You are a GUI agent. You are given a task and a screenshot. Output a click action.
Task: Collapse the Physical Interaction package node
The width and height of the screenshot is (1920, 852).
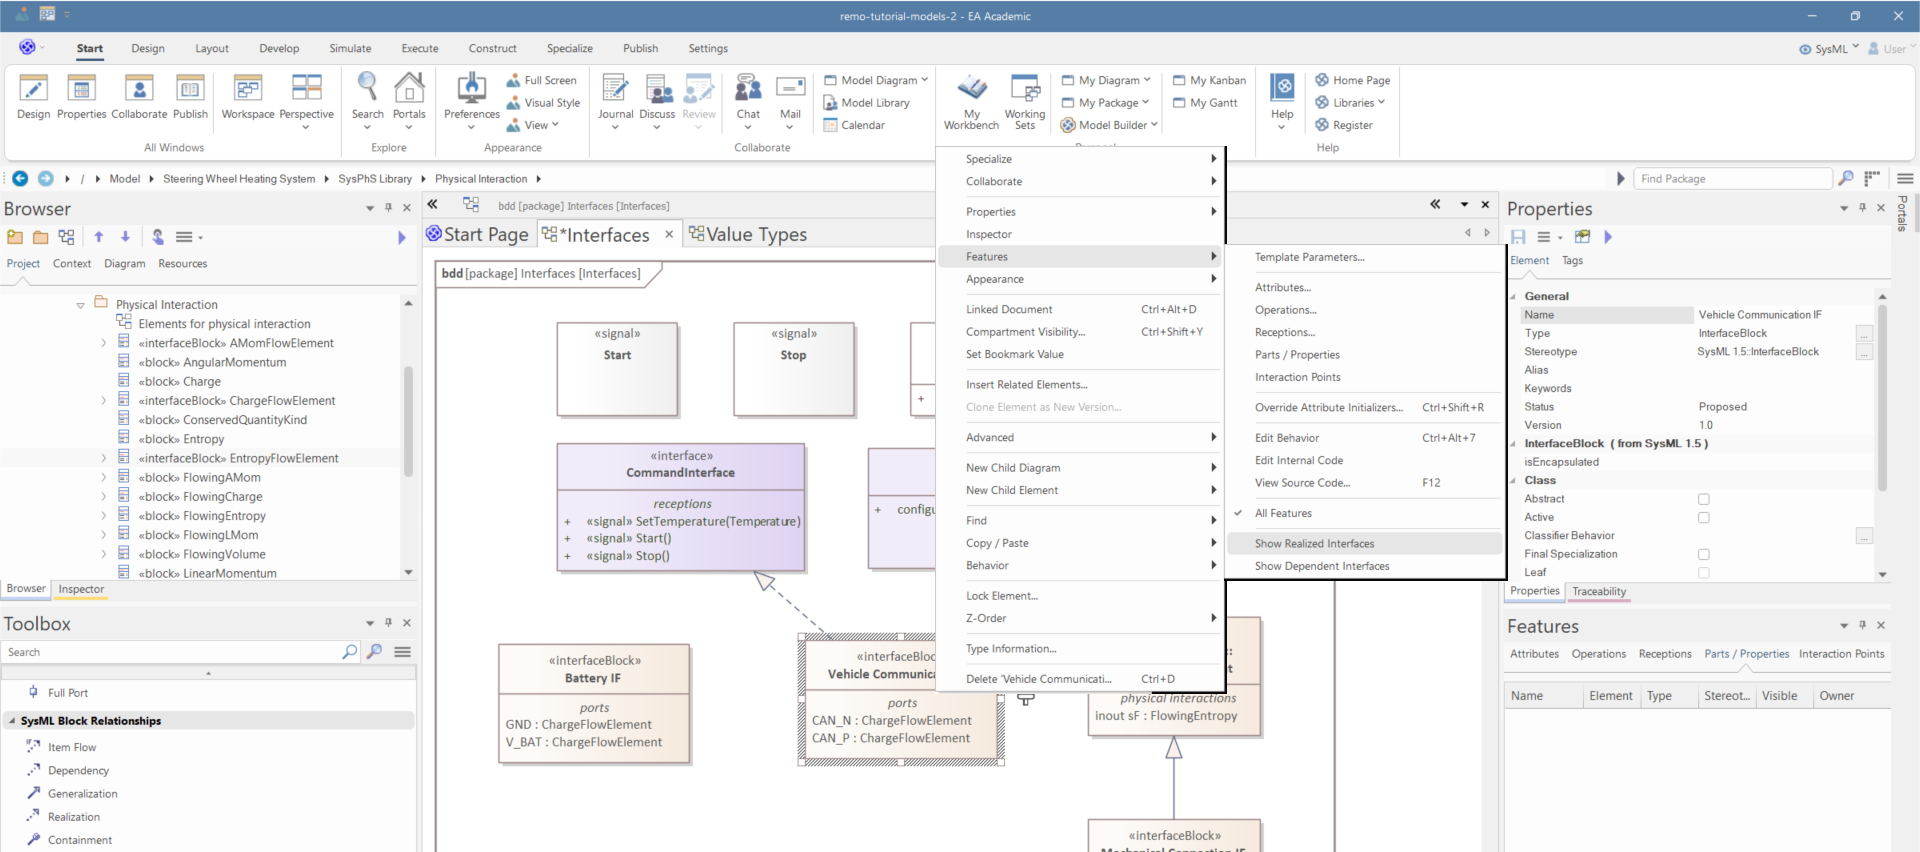pos(80,305)
